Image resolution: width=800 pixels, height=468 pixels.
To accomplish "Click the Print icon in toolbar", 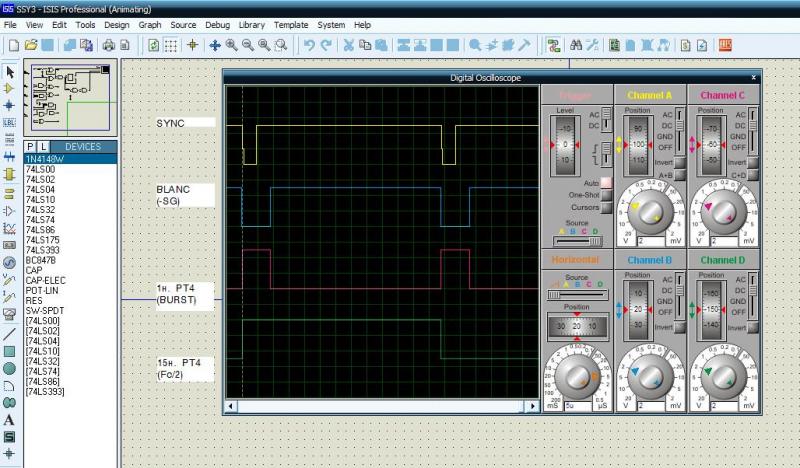I will coord(108,45).
